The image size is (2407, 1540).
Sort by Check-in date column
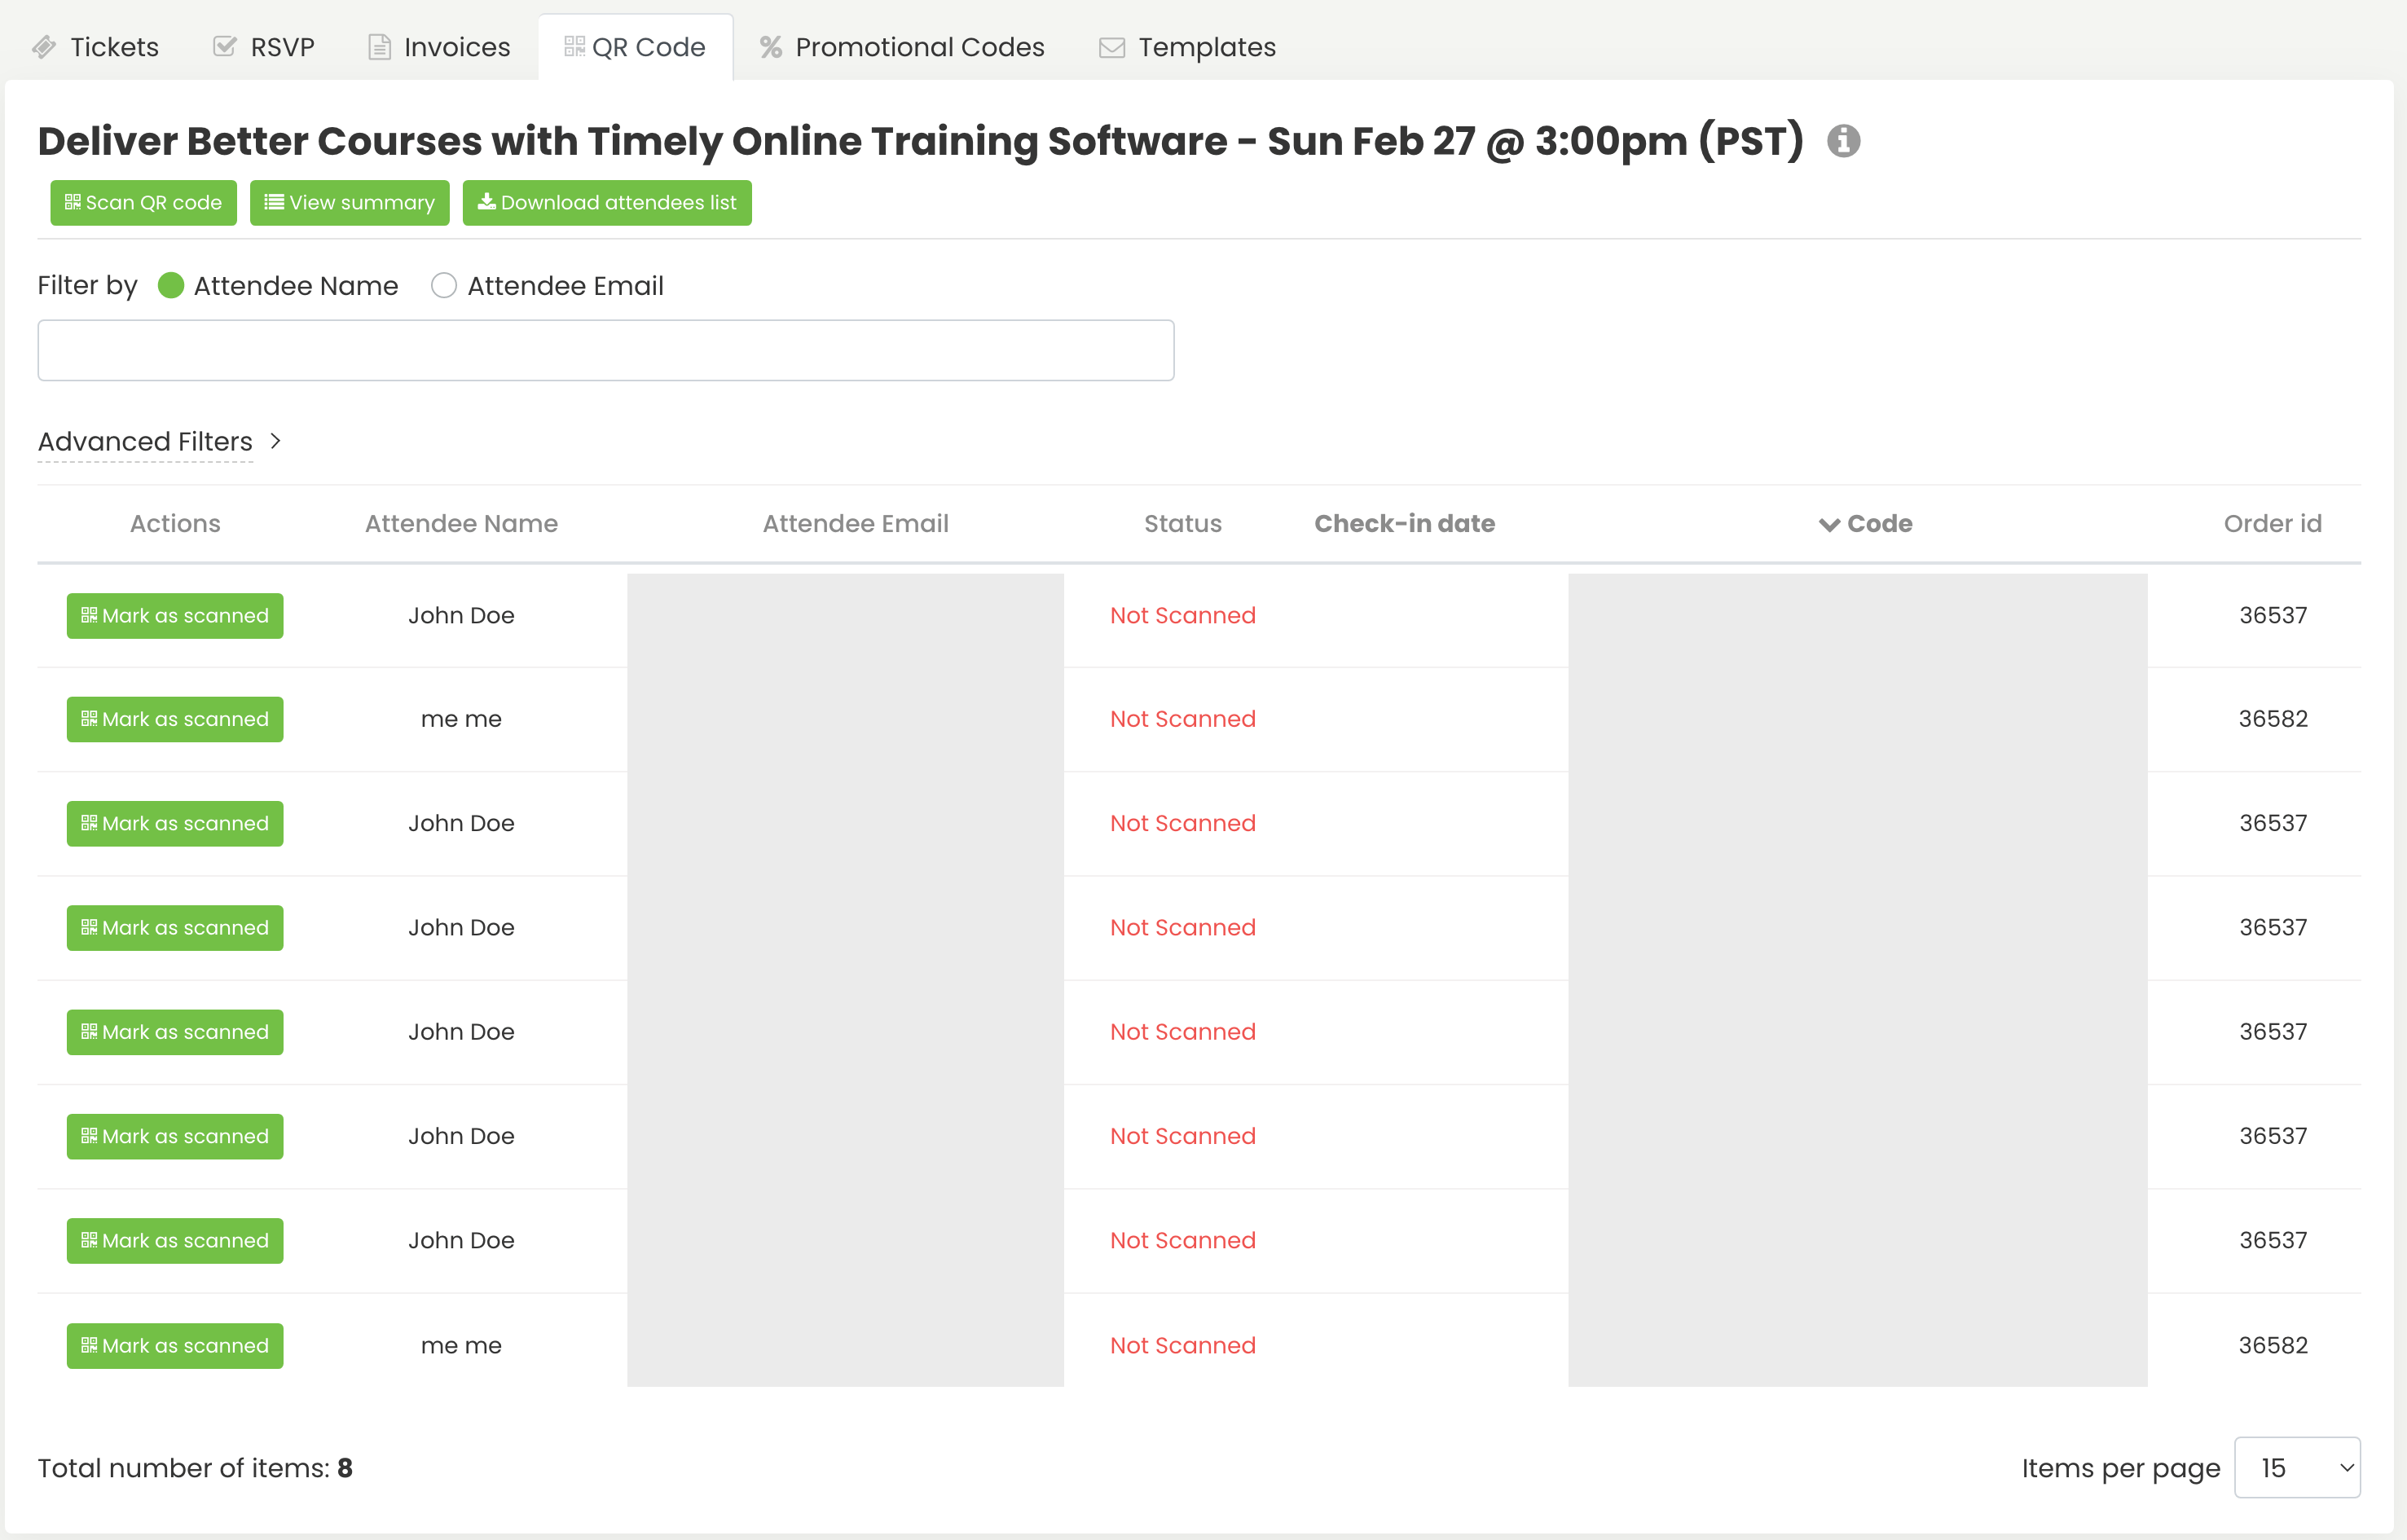click(1404, 524)
